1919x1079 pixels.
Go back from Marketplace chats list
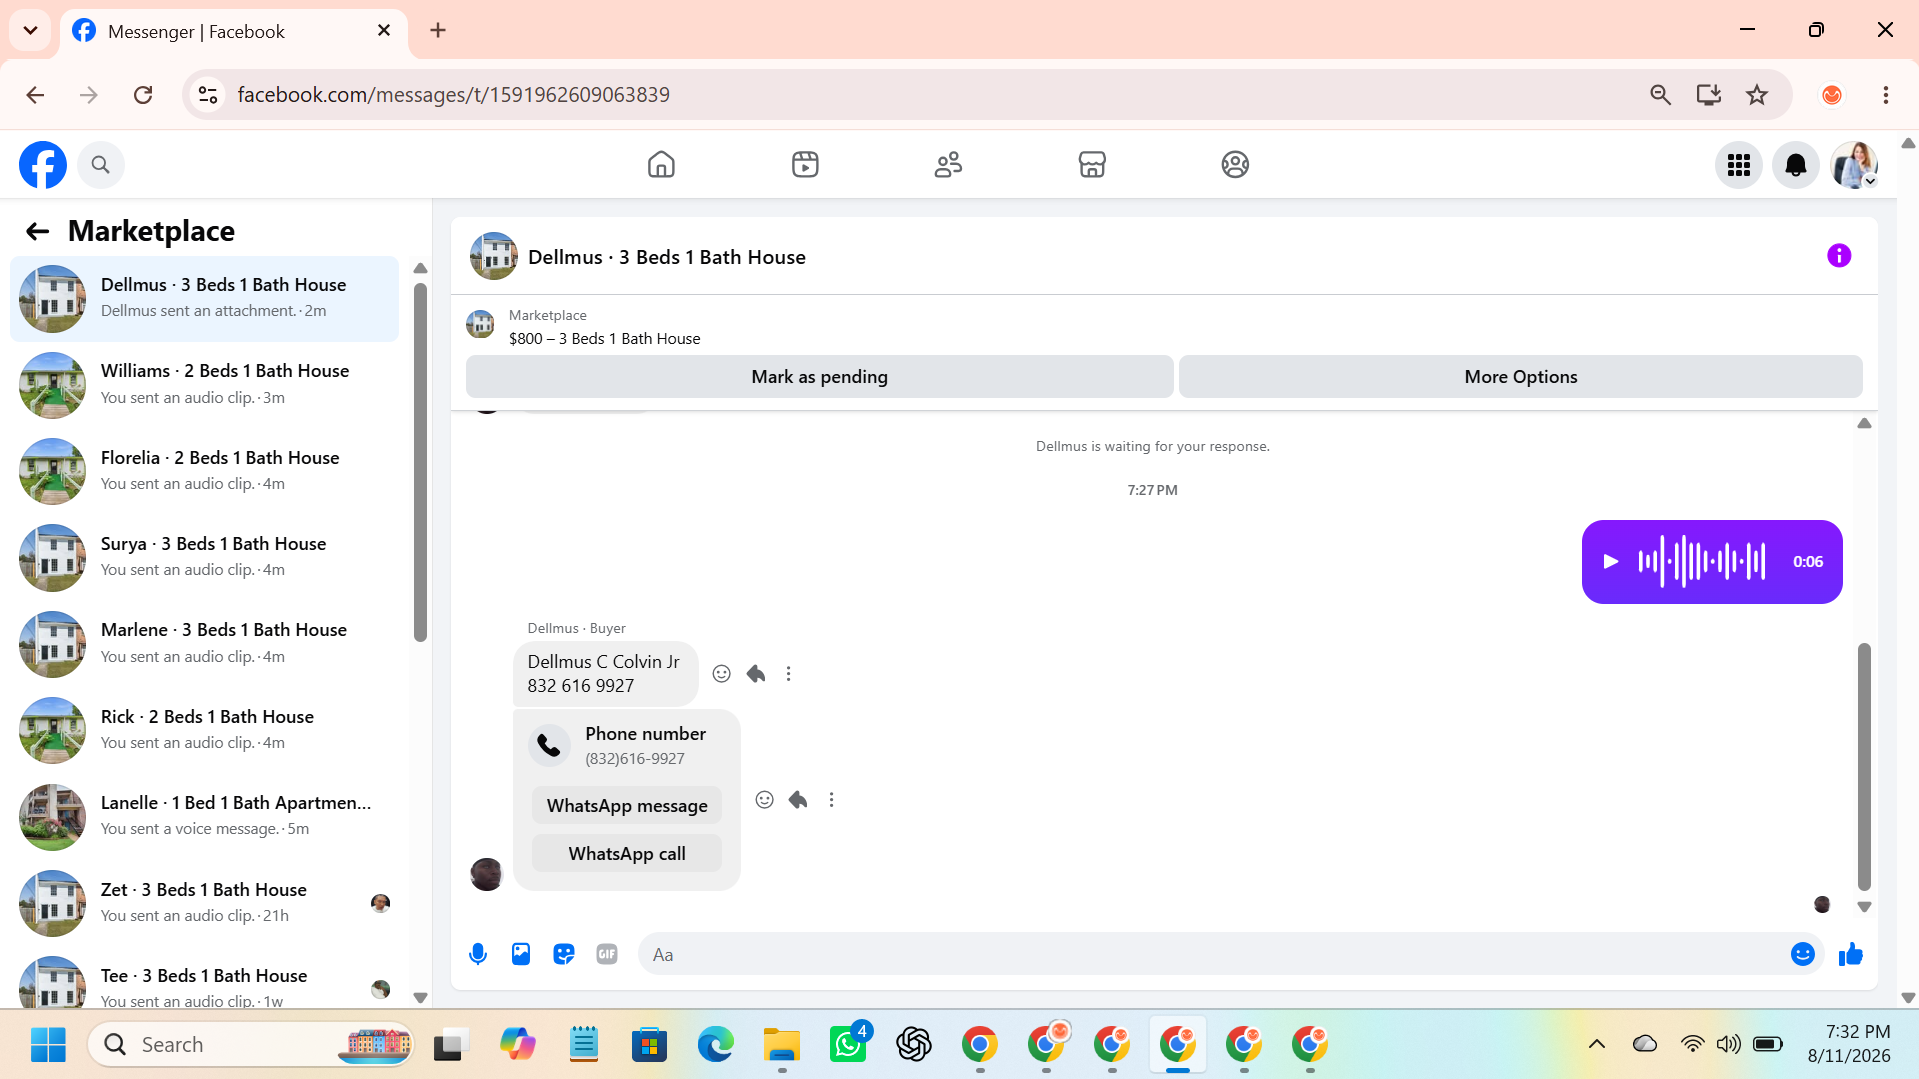[x=37, y=232]
